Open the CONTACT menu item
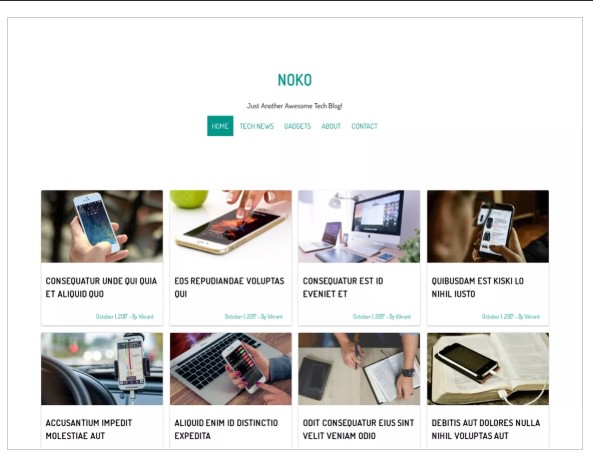The height and width of the screenshot is (471, 593). point(365,126)
